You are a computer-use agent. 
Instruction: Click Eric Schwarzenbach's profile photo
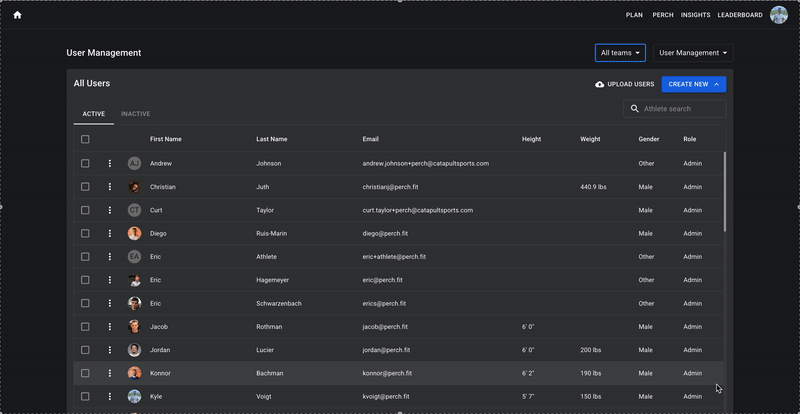coord(134,303)
